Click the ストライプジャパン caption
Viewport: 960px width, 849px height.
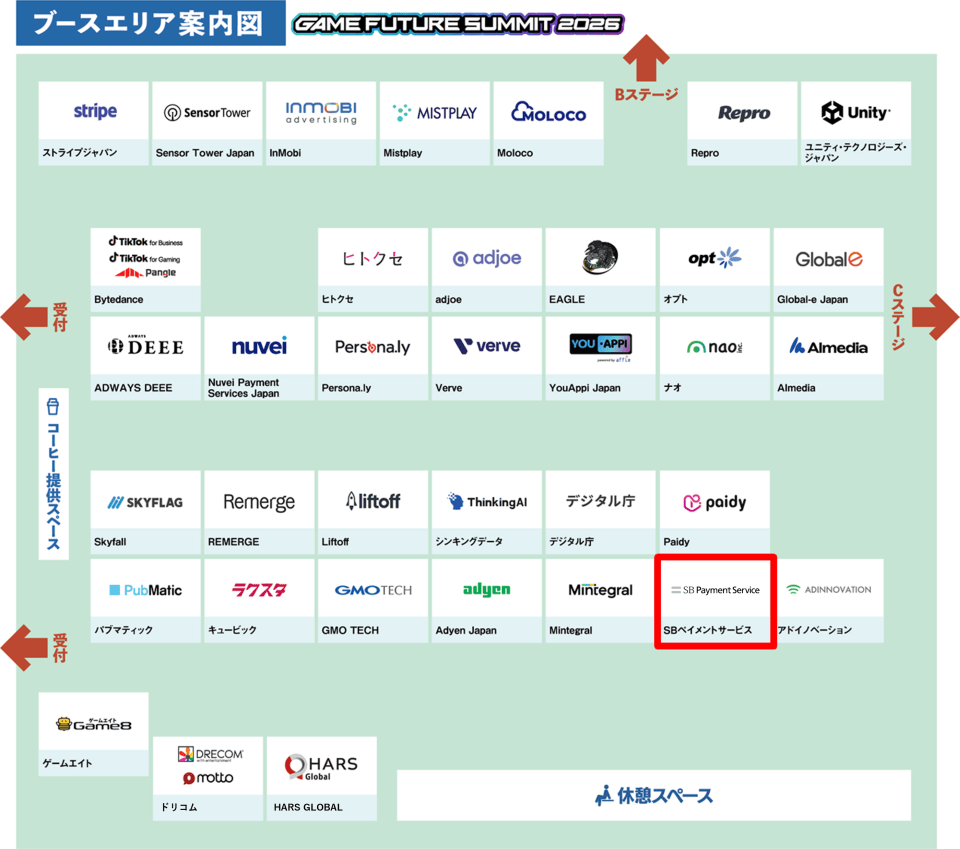pos(80,152)
